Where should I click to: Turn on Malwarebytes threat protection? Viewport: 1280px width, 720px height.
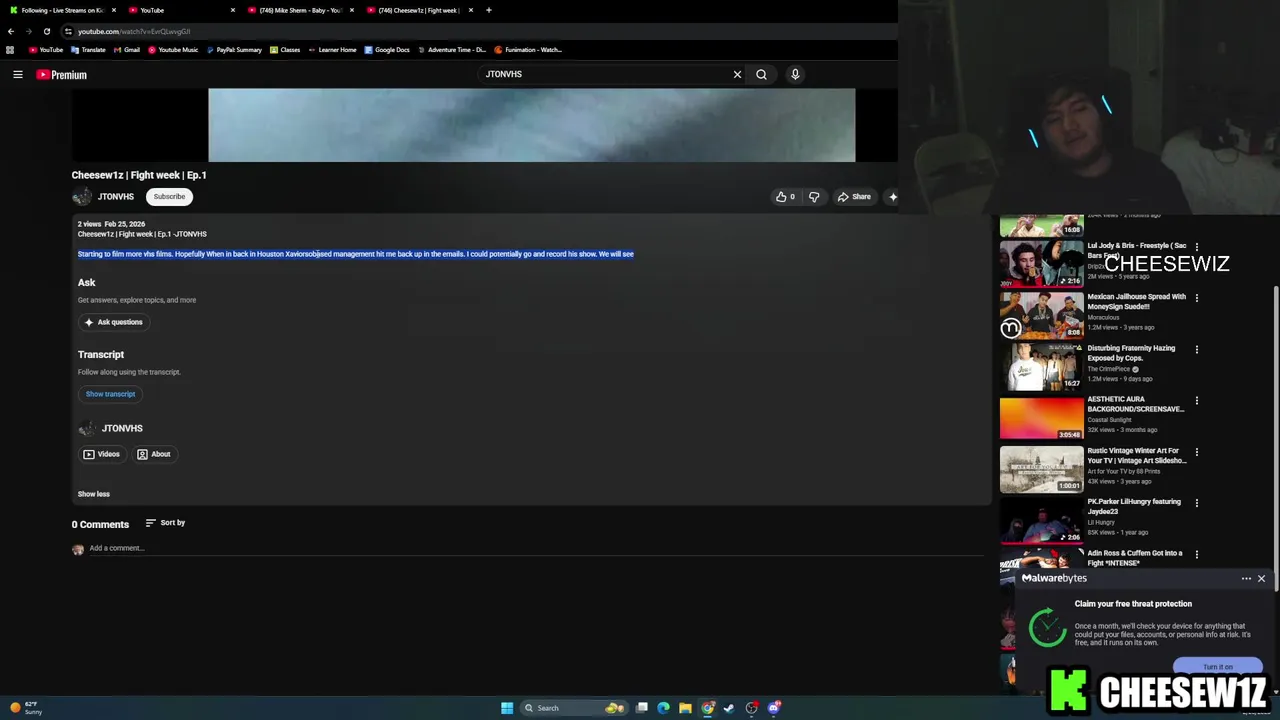pos(1218,667)
